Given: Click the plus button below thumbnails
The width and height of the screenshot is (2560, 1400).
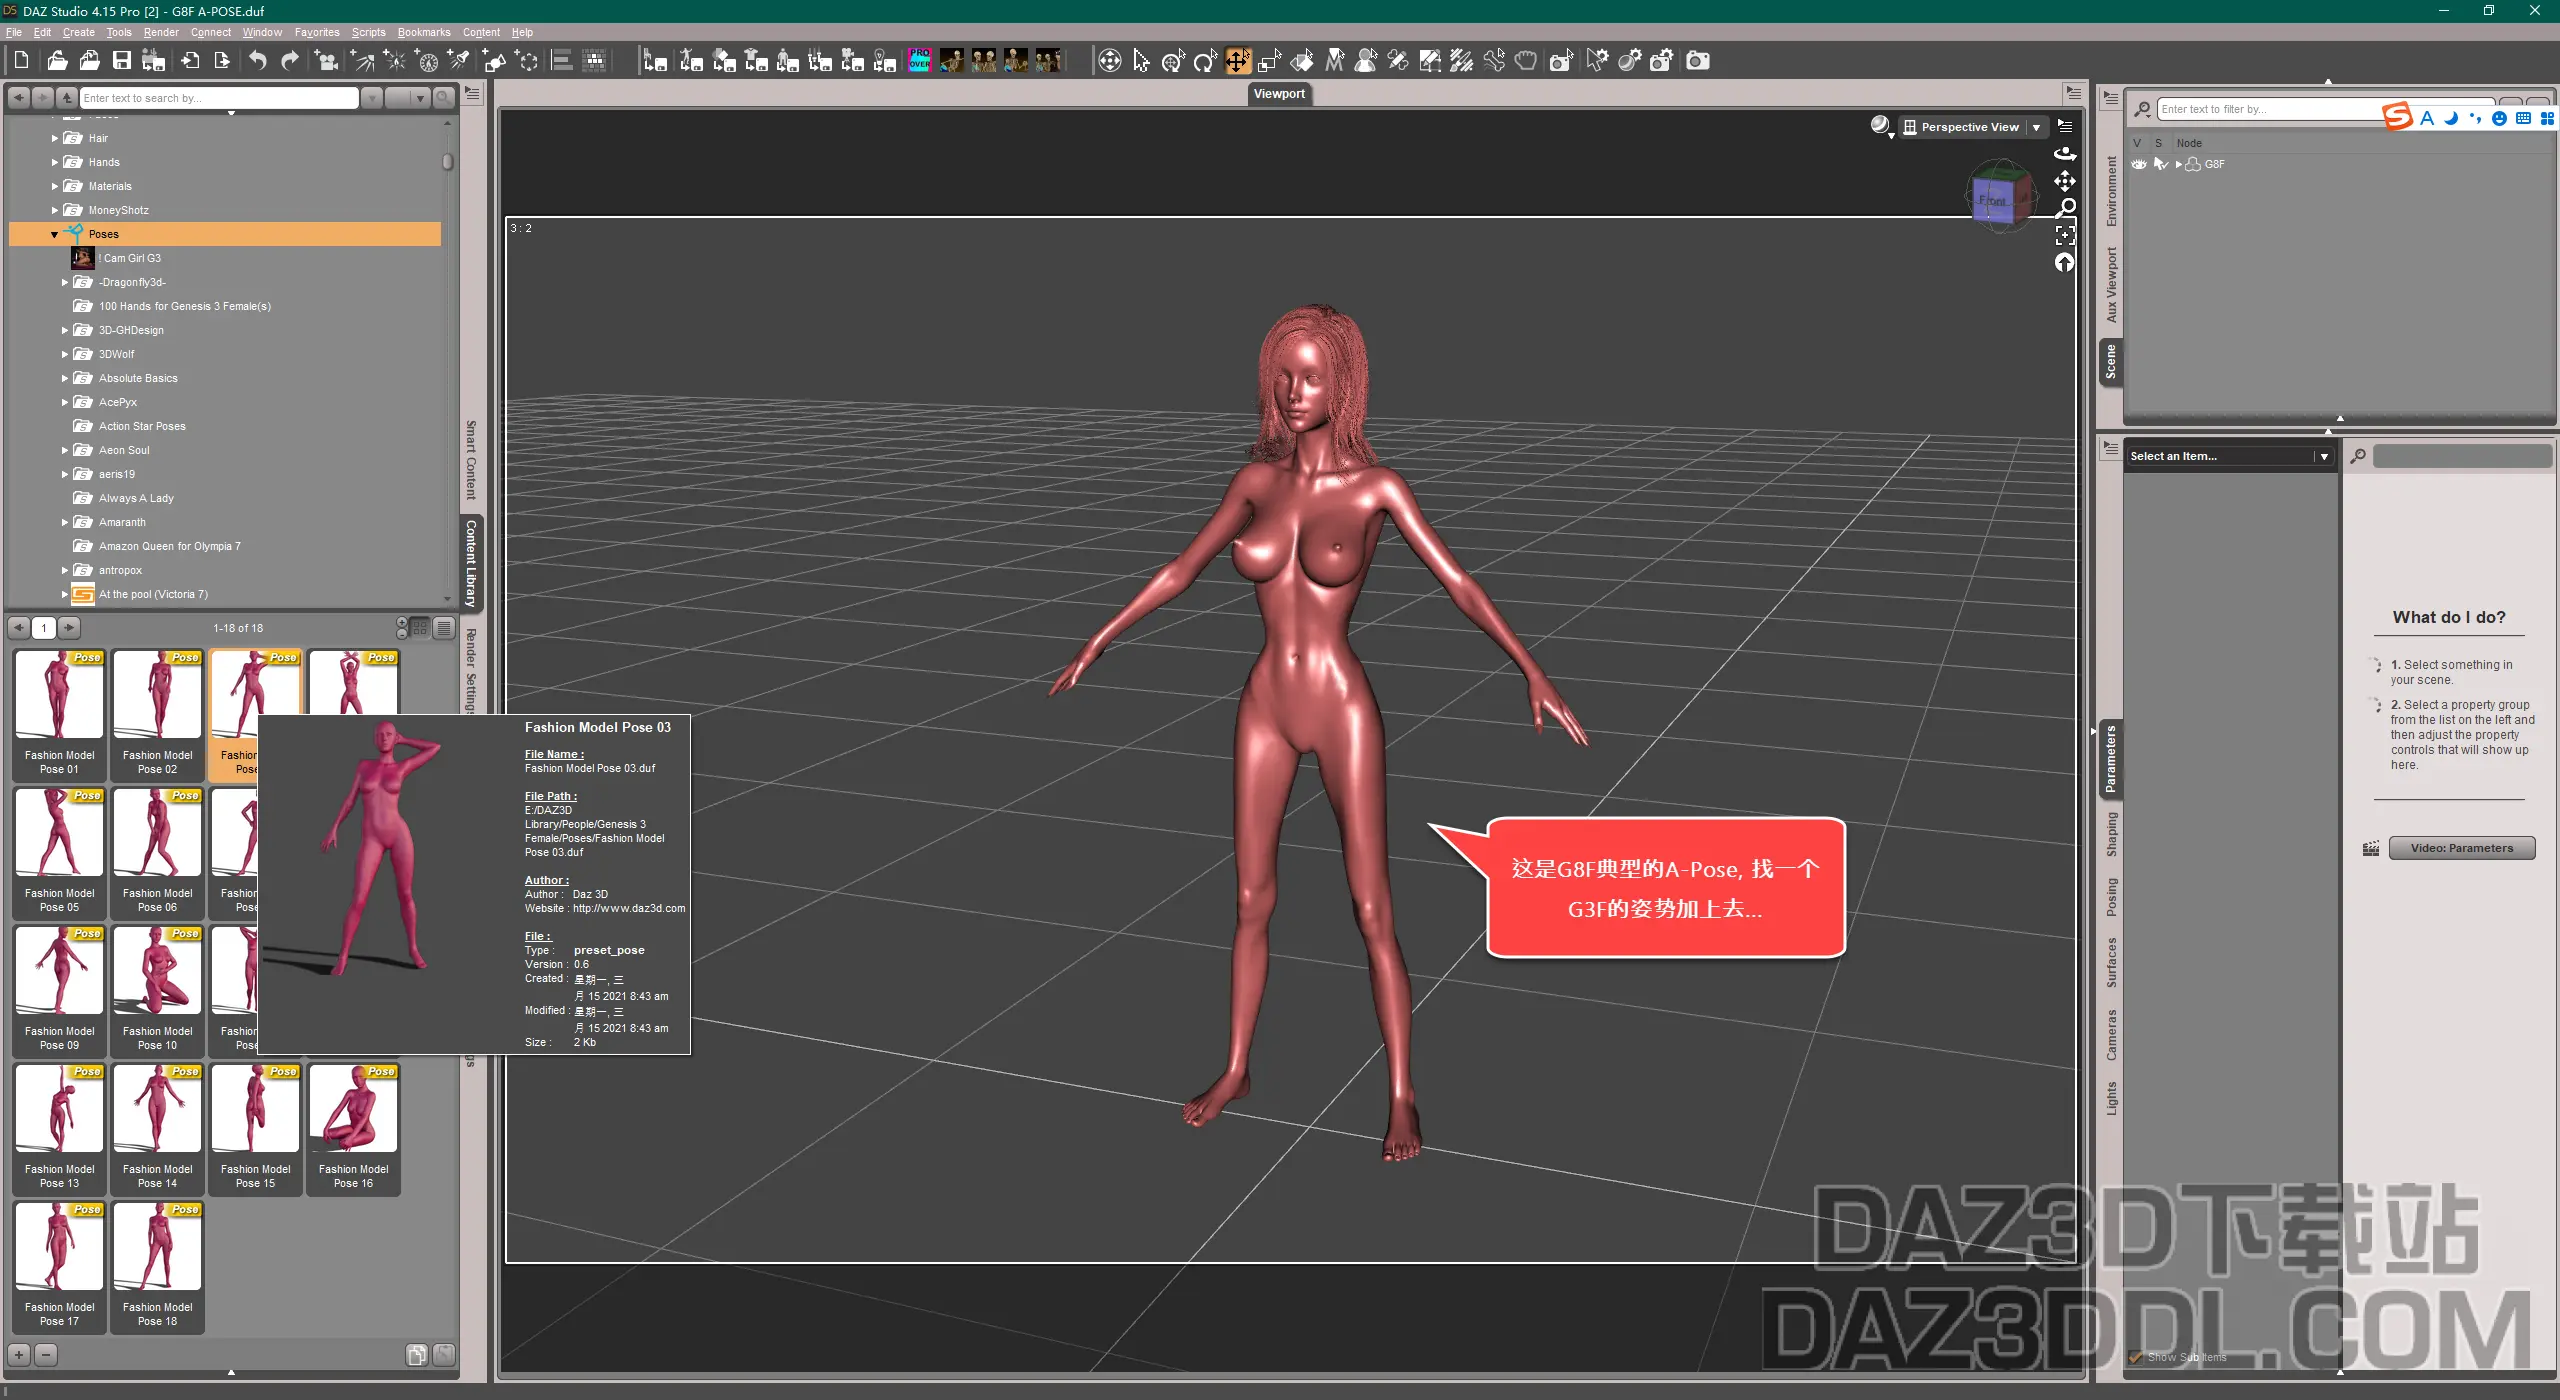Looking at the screenshot, I should (19, 1355).
